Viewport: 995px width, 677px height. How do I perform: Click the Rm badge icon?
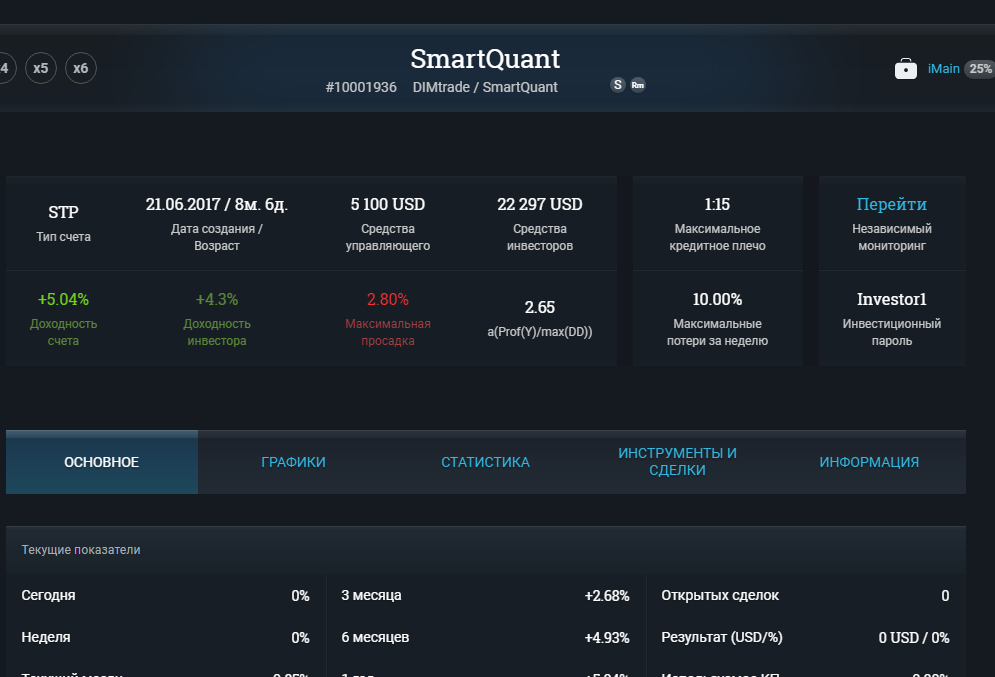[x=638, y=85]
